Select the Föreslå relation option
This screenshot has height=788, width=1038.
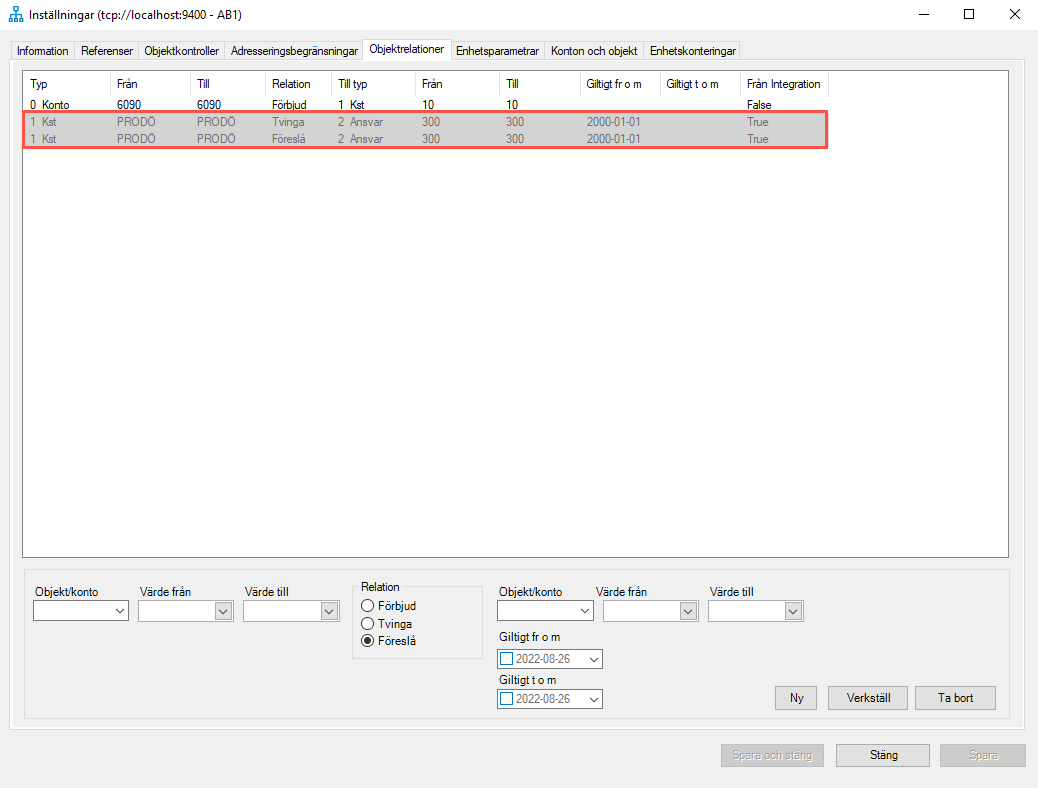pyautogui.click(x=368, y=640)
